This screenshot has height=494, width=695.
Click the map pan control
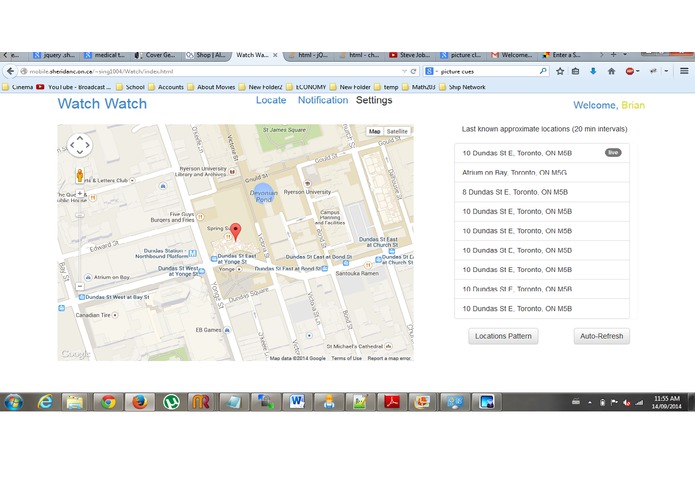click(x=80, y=145)
